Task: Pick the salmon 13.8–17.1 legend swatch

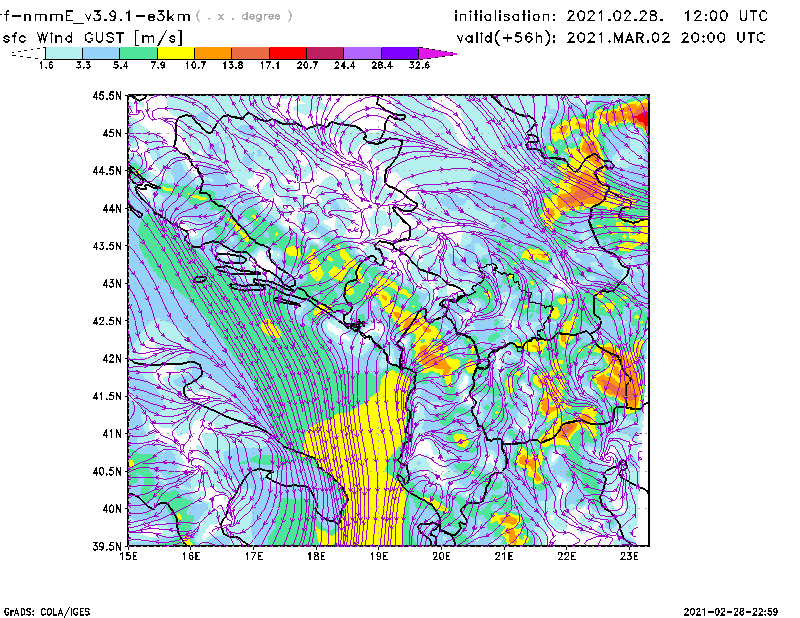Action: pos(251,53)
